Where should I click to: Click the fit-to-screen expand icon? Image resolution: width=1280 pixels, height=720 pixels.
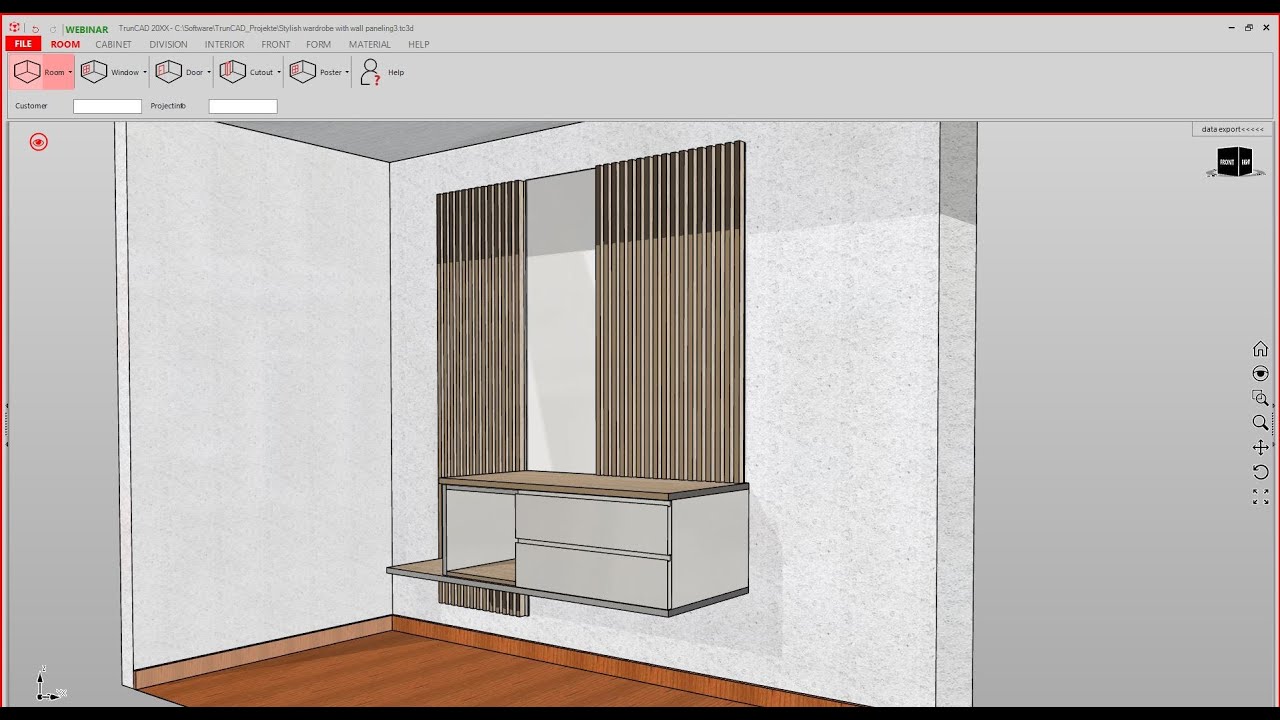1260,496
